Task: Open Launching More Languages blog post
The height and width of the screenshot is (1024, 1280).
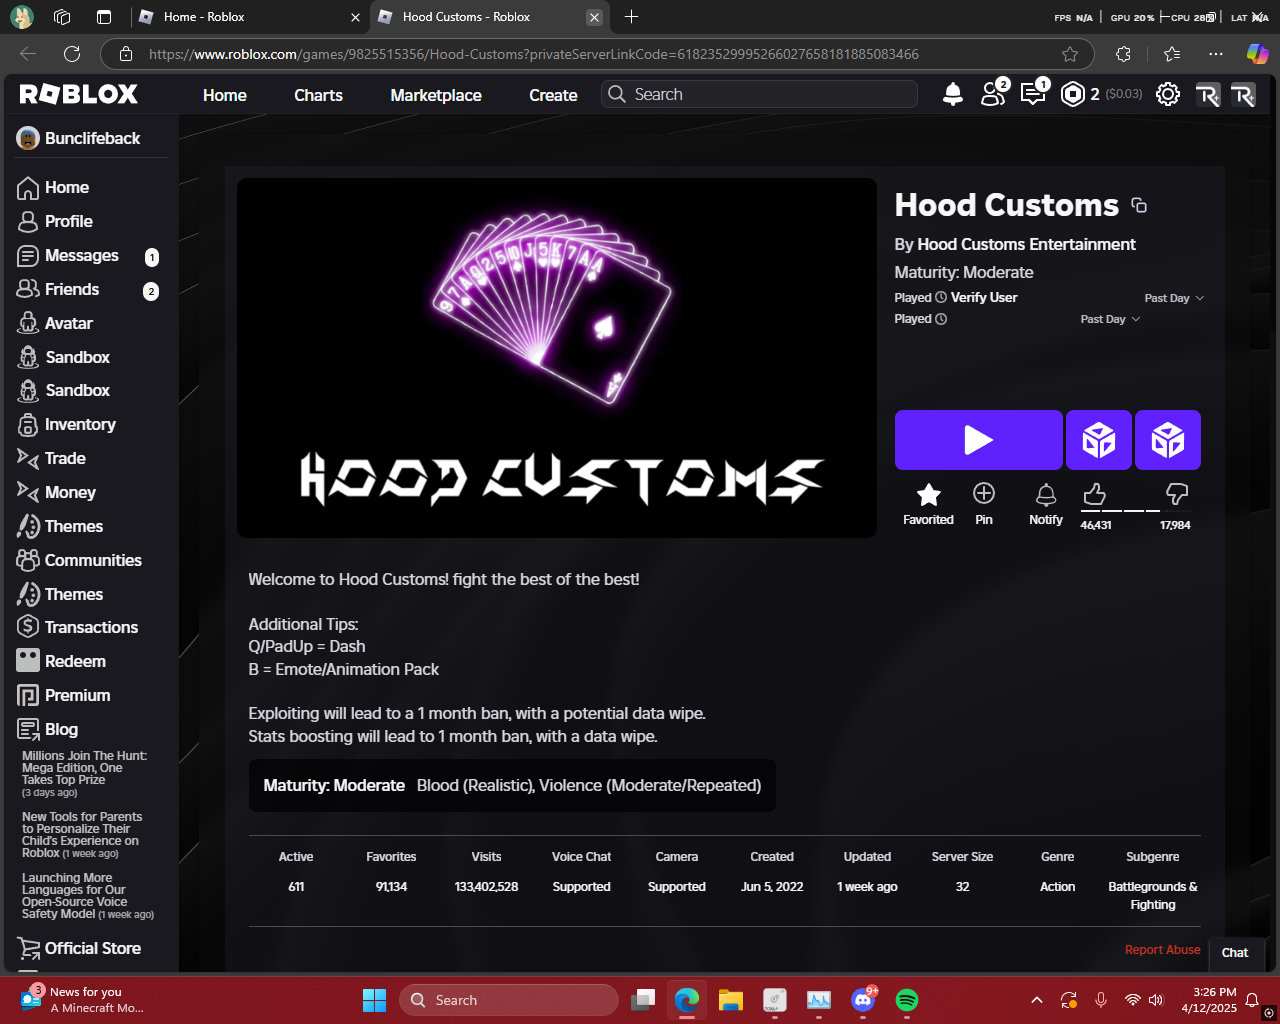Action: click(x=88, y=896)
